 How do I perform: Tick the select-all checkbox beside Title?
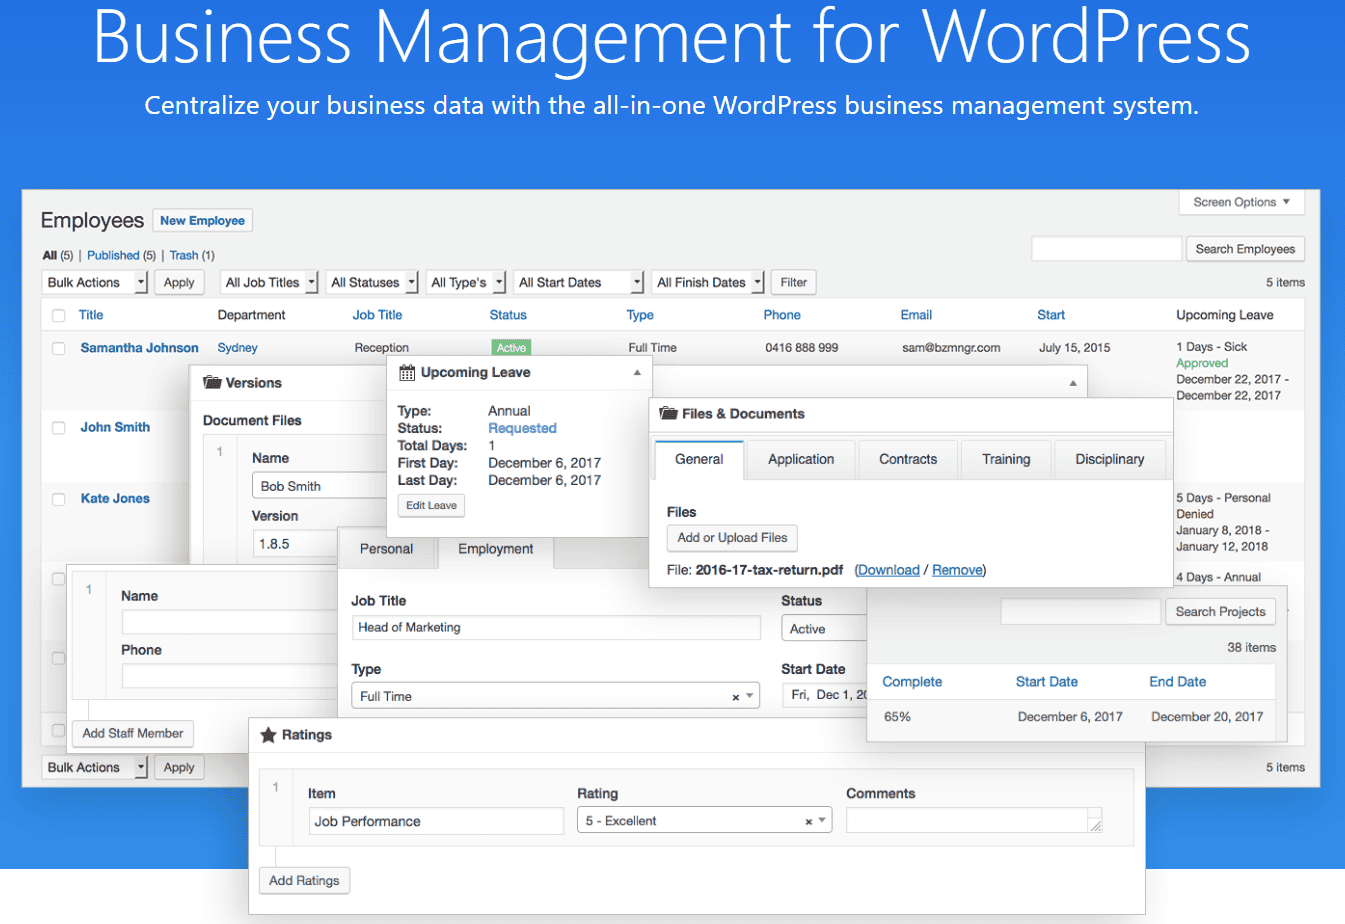point(58,315)
